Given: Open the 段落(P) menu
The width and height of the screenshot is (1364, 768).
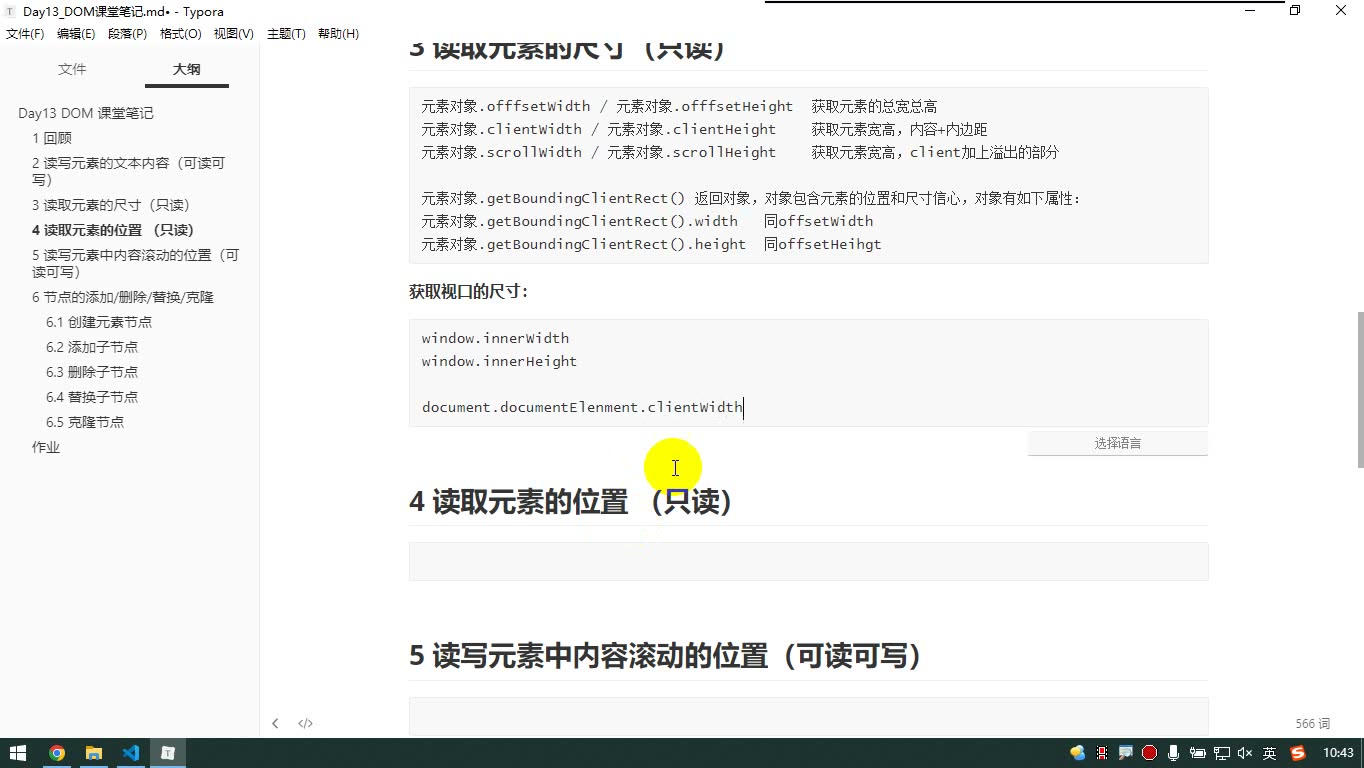Looking at the screenshot, I should coord(127,34).
